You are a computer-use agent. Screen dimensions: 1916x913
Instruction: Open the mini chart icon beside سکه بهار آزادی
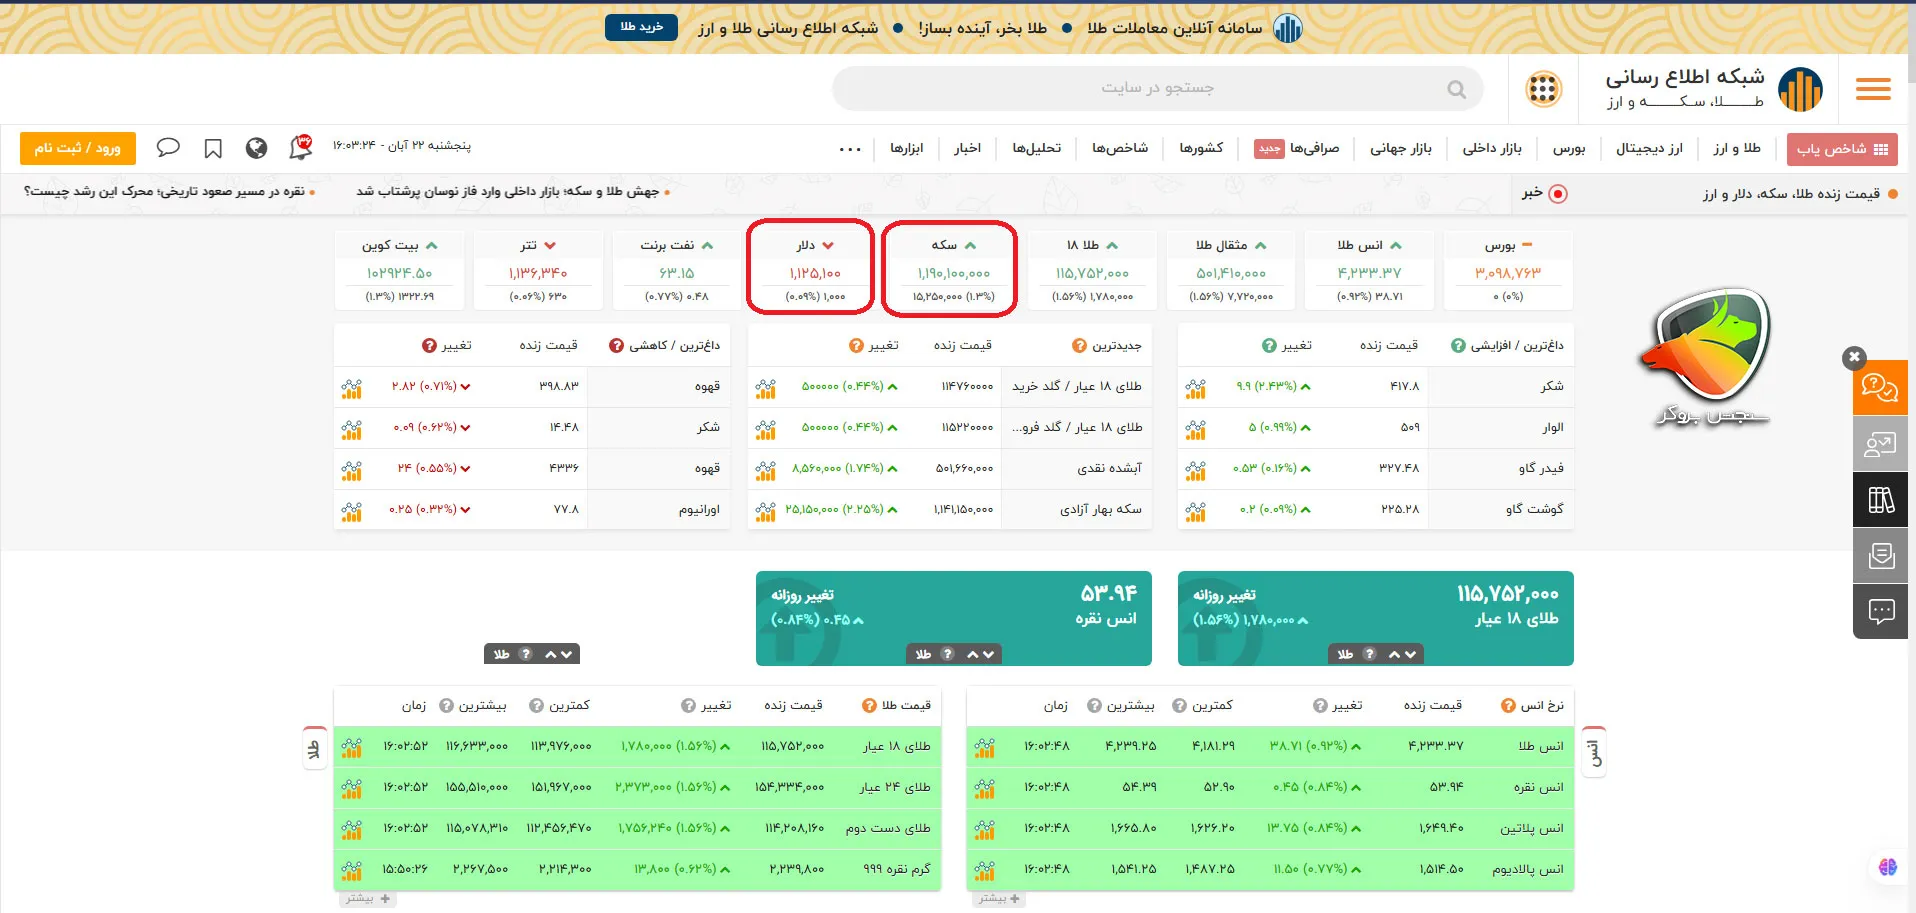click(x=766, y=510)
